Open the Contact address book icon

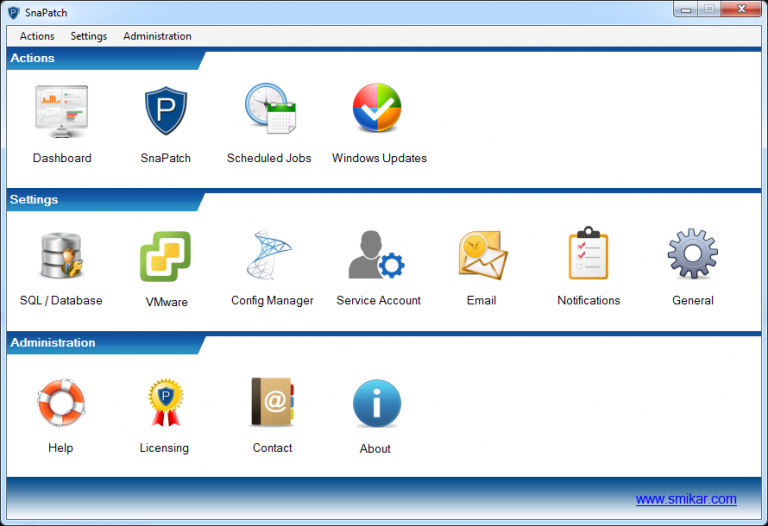point(272,402)
